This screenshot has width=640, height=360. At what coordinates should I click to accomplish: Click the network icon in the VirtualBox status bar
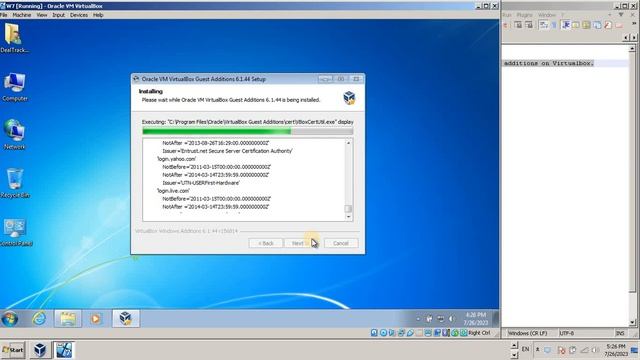pyautogui.click(x=401, y=333)
